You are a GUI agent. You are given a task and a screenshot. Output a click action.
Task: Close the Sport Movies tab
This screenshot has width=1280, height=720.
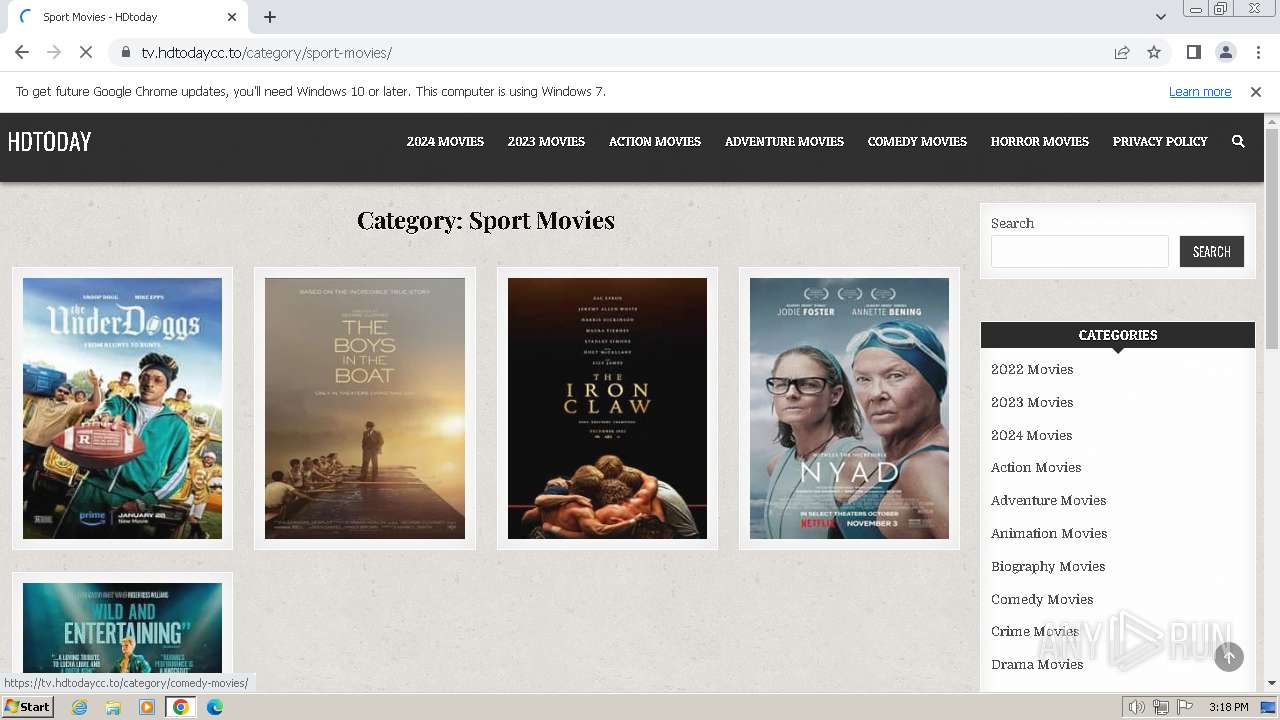232,17
